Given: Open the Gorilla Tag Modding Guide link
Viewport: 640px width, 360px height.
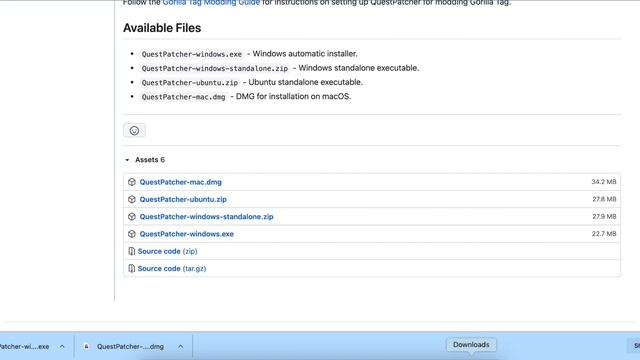Looking at the screenshot, I should [x=211, y=2].
